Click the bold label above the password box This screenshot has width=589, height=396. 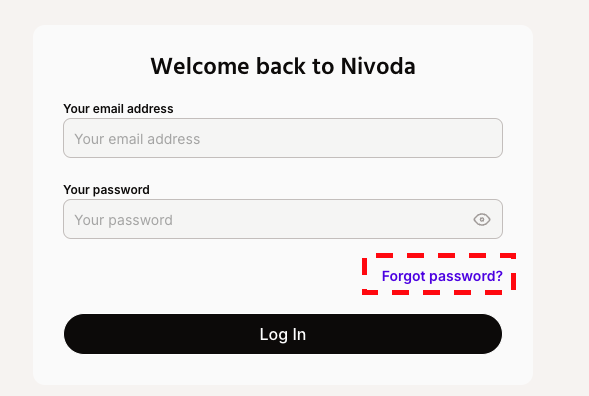[x=106, y=190]
